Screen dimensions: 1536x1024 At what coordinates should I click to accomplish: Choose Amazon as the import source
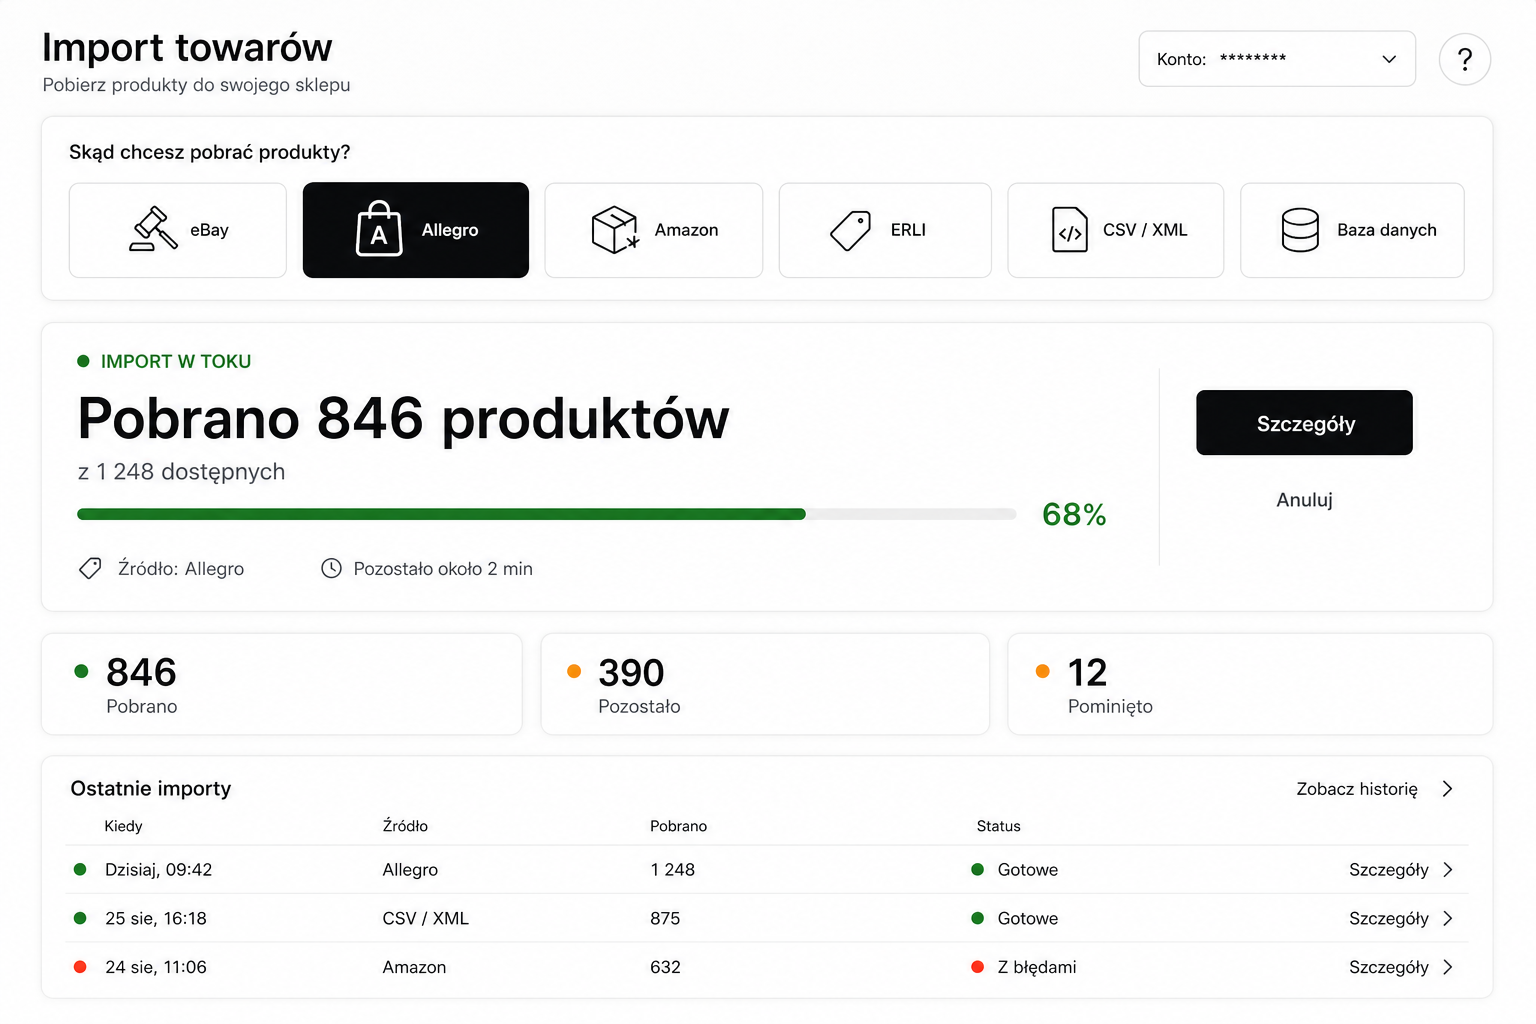[x=654, y=230]
